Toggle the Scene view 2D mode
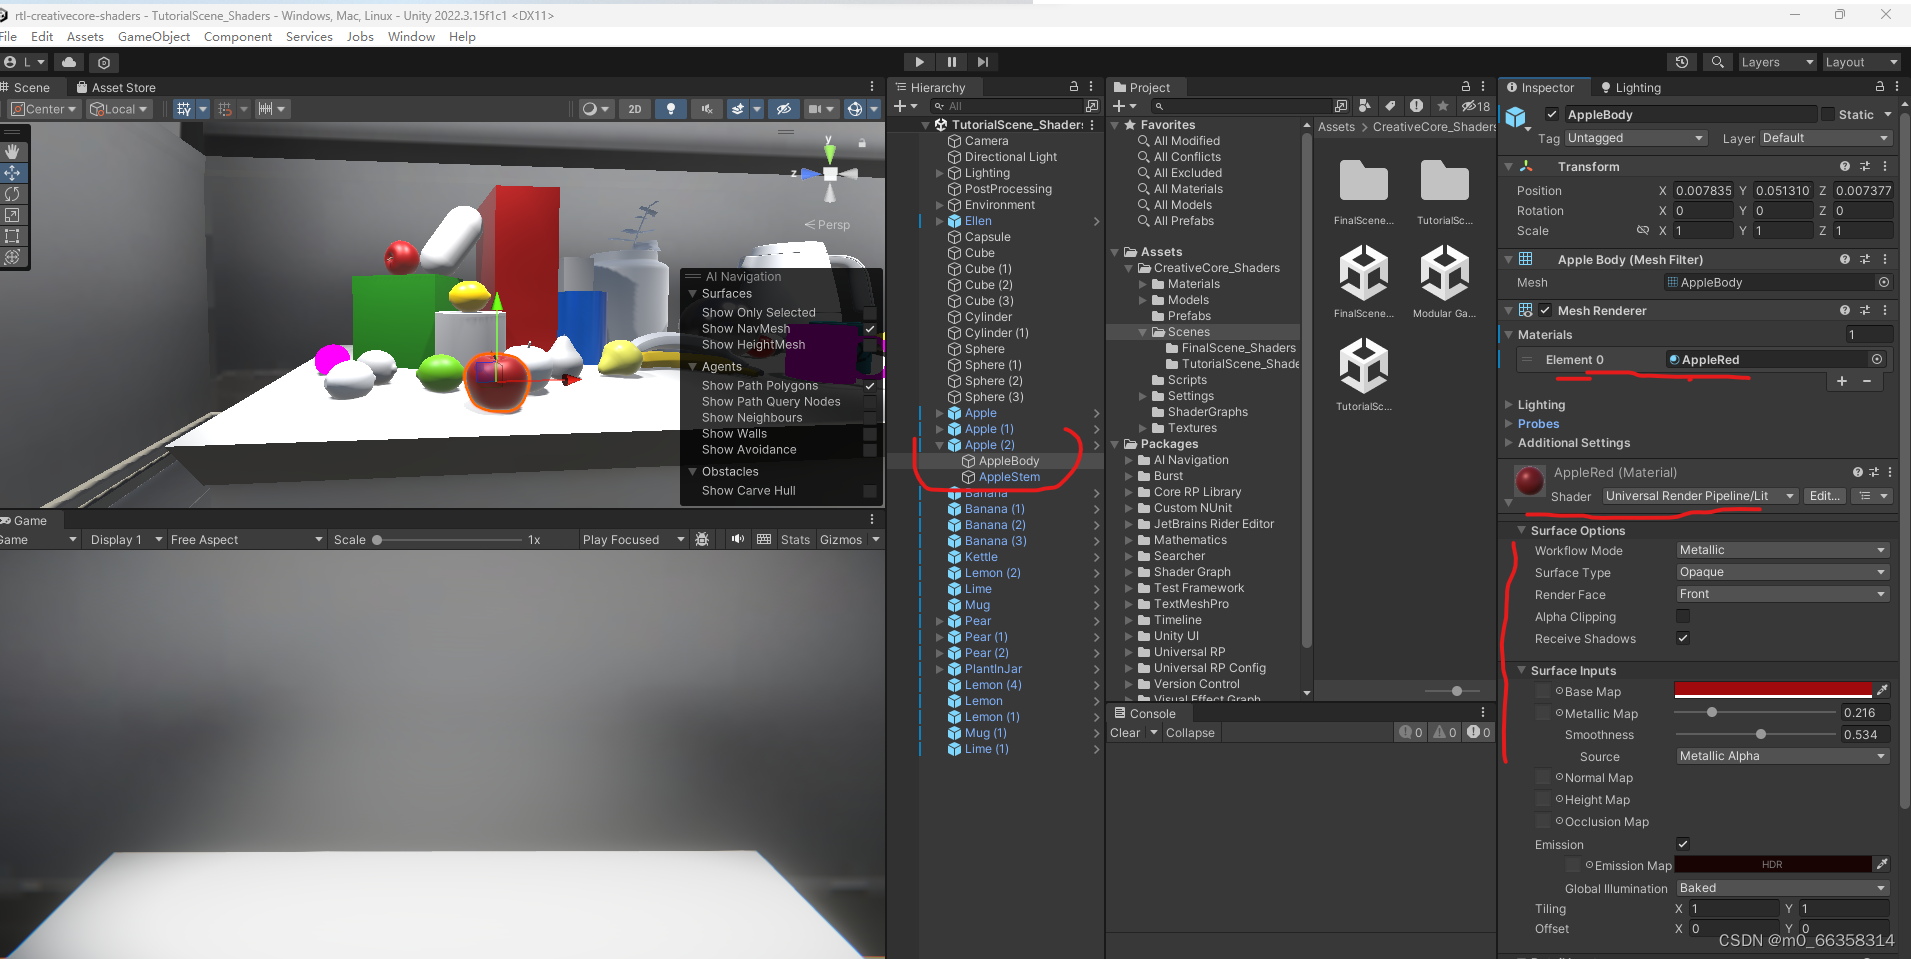 pyautogui.click(x=635, y=108)
